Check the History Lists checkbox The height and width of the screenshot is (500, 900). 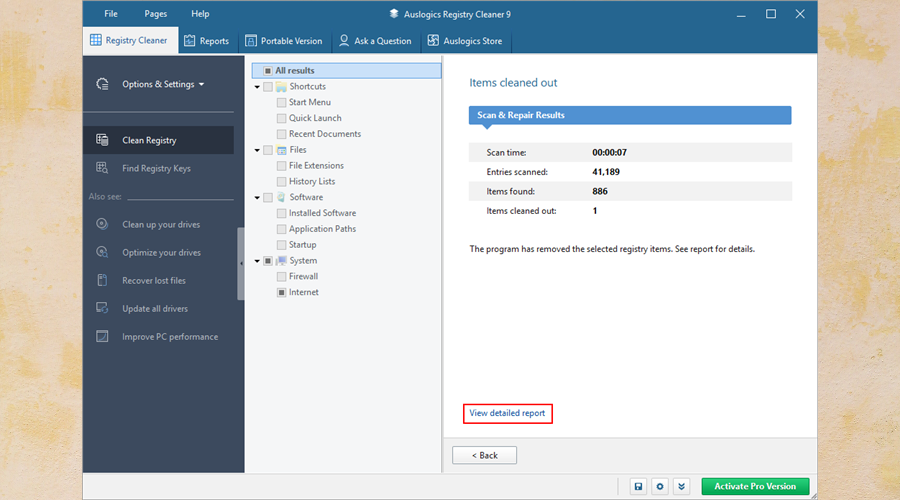(x=281, y=181)
